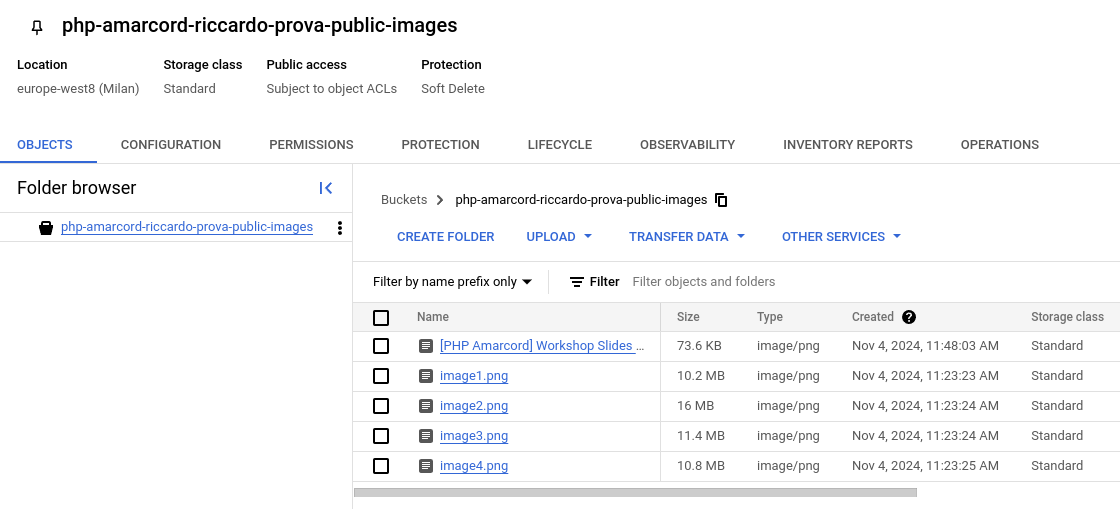Screen dimensions: 1120x509
Task: Copy bucket name using clipboard icon
Action: [722, 200]
